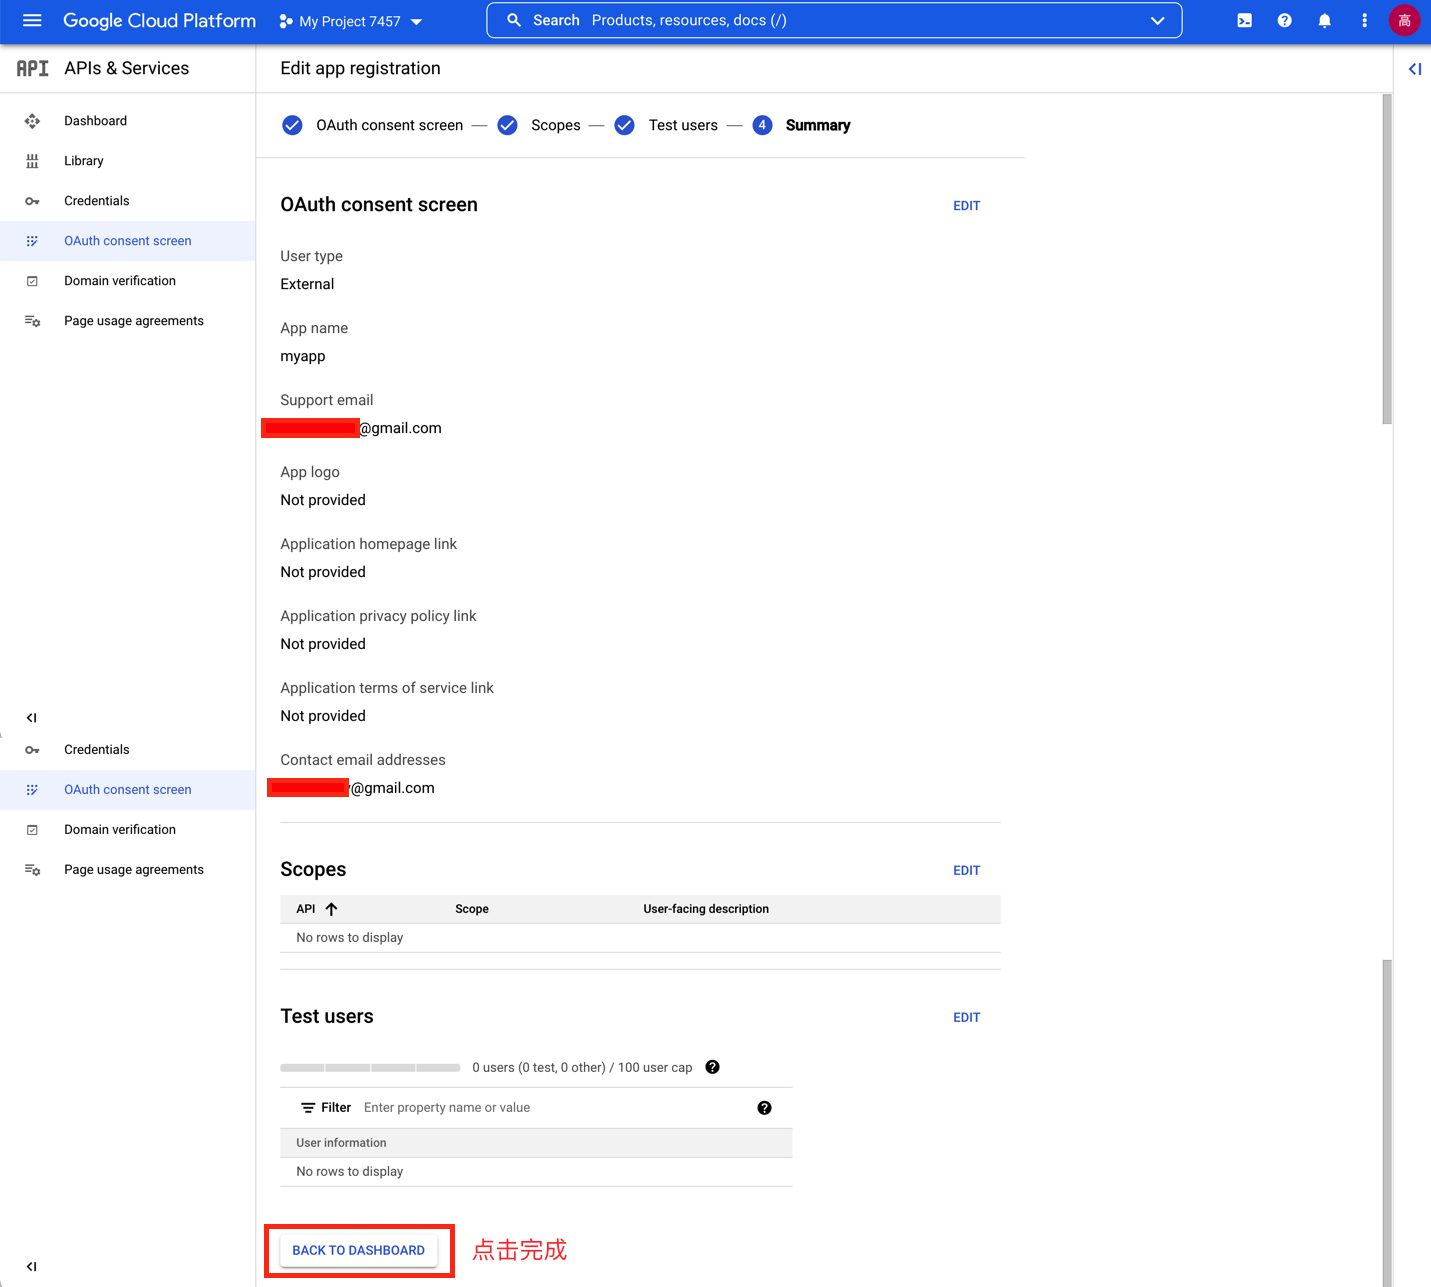Open the user account avatar

(x=1404, y=20)
